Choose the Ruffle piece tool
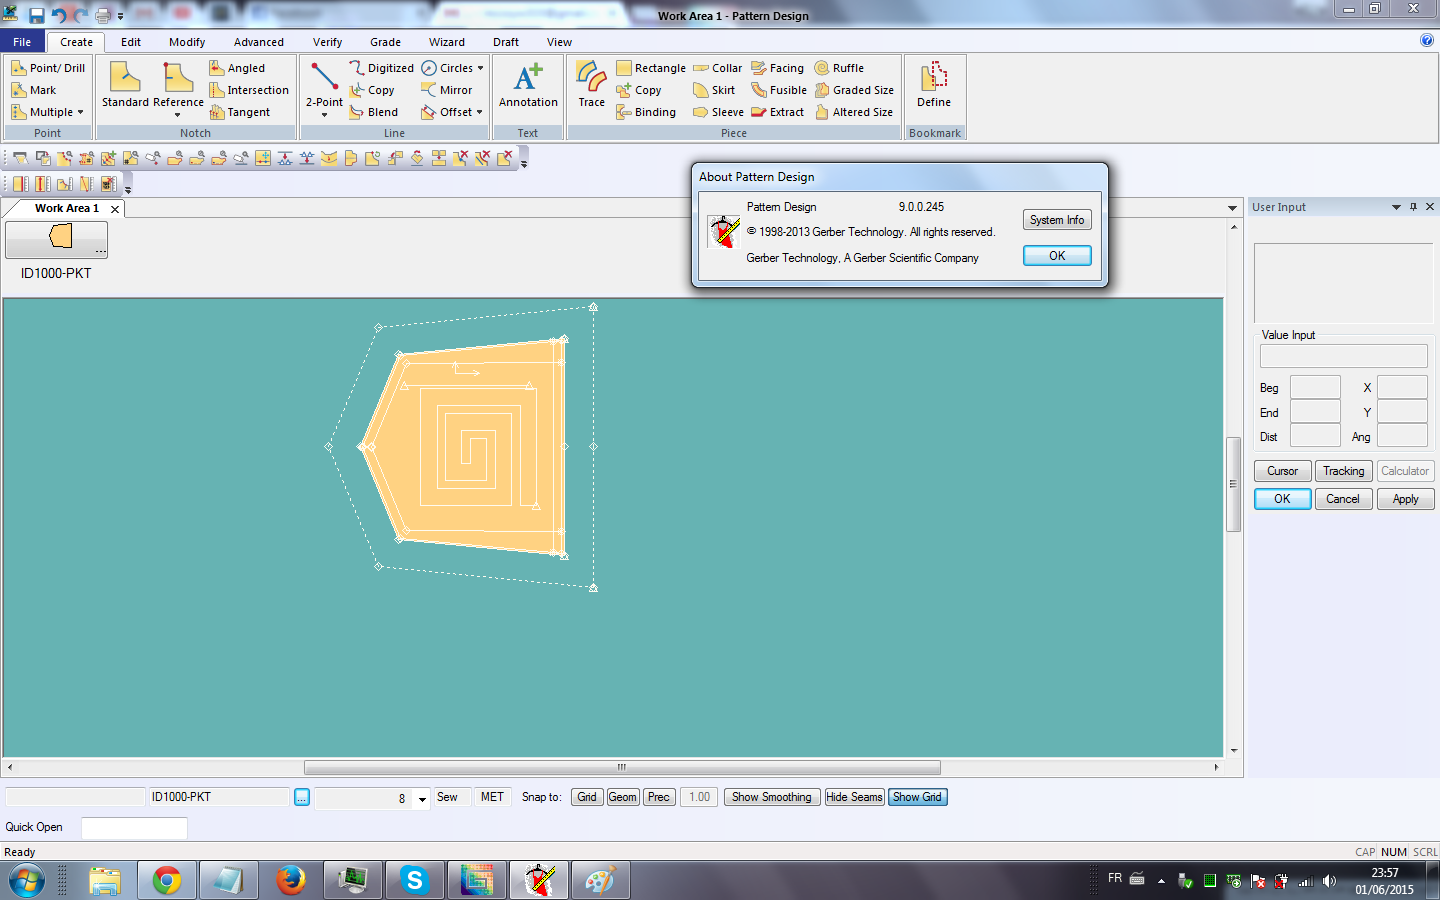 (839, 68)
